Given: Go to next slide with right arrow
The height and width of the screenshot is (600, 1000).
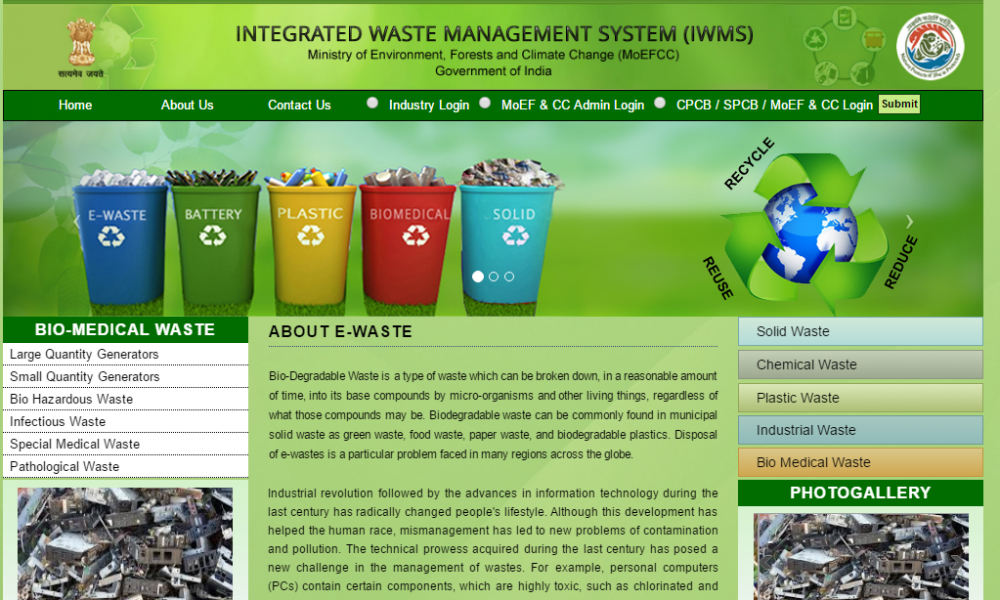Looking at the screenshot, I should click(x=909, y=221).
